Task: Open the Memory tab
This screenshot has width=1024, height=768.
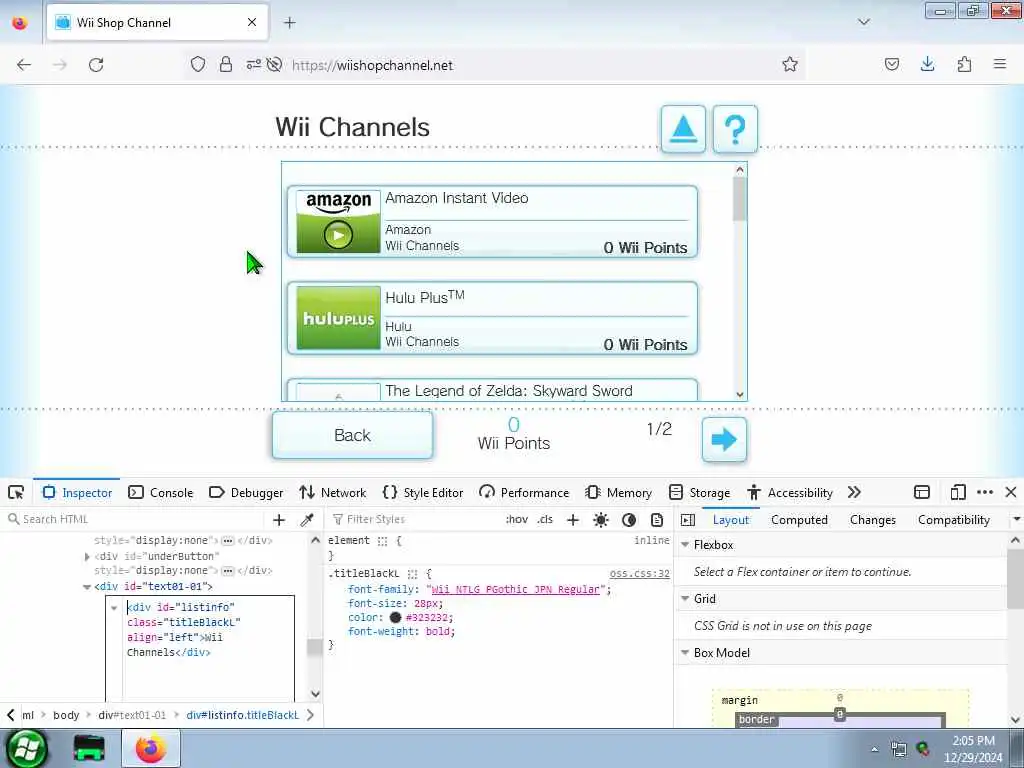Action: coord(618,492)
